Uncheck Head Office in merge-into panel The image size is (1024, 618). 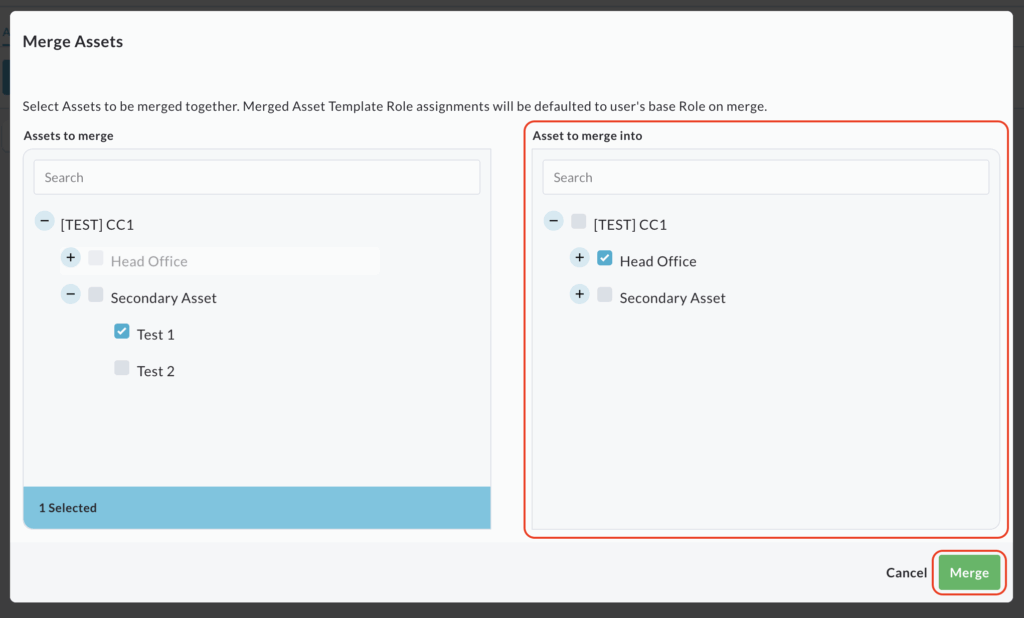click(605, 258)
